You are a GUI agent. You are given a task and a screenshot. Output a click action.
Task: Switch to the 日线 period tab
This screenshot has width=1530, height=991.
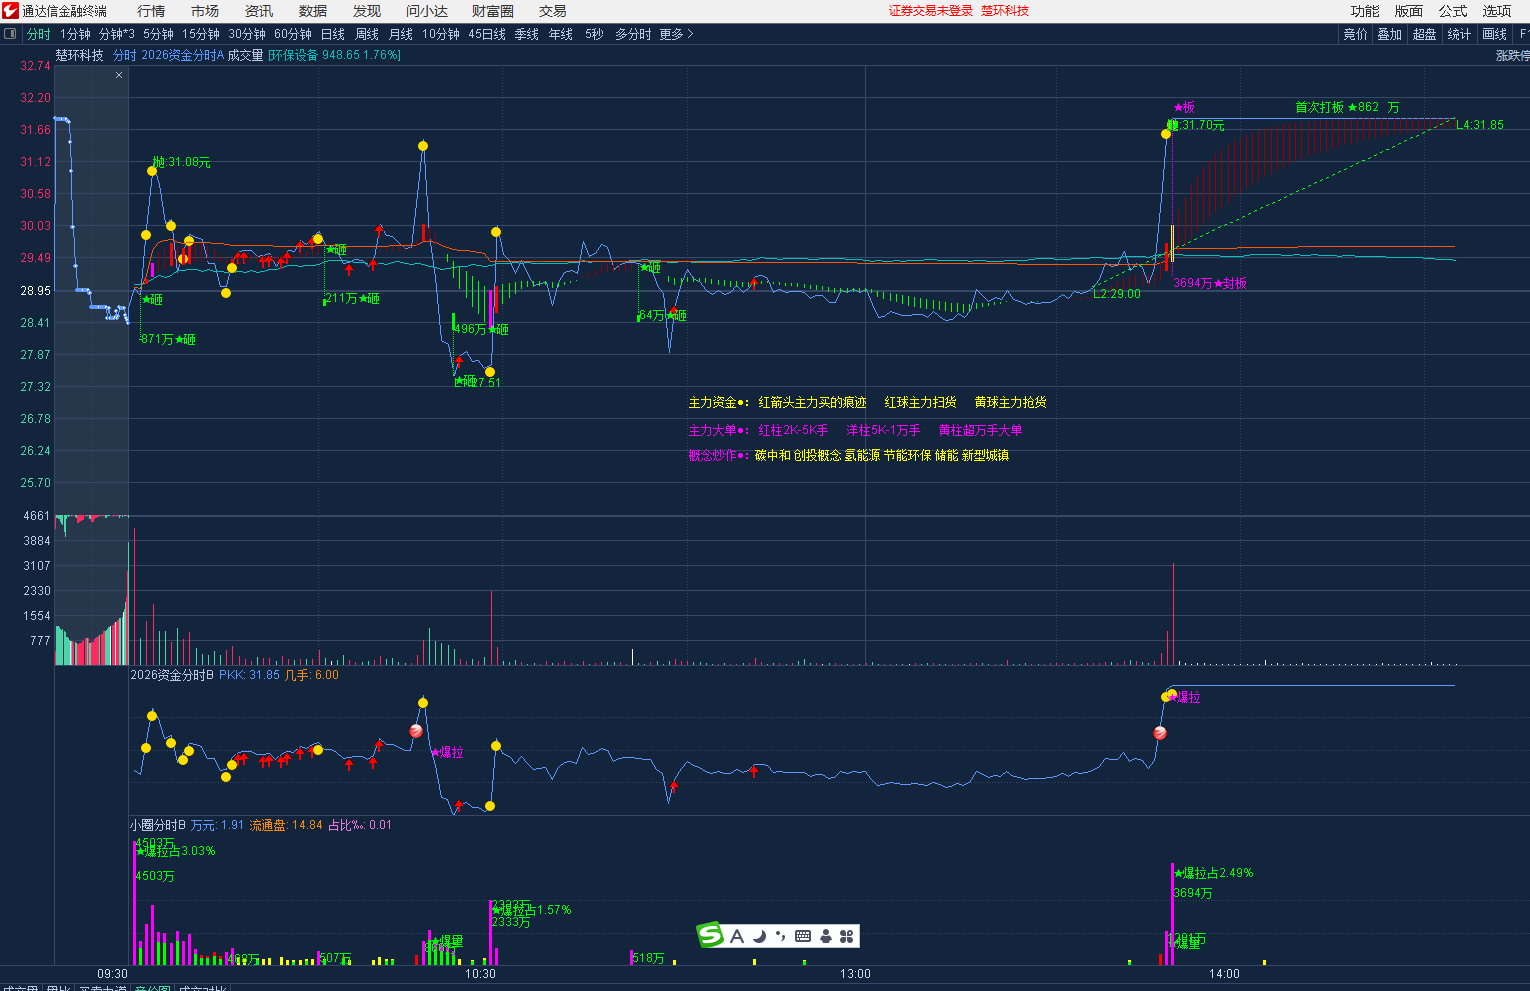pyautogui.click(x=332, y=34)
